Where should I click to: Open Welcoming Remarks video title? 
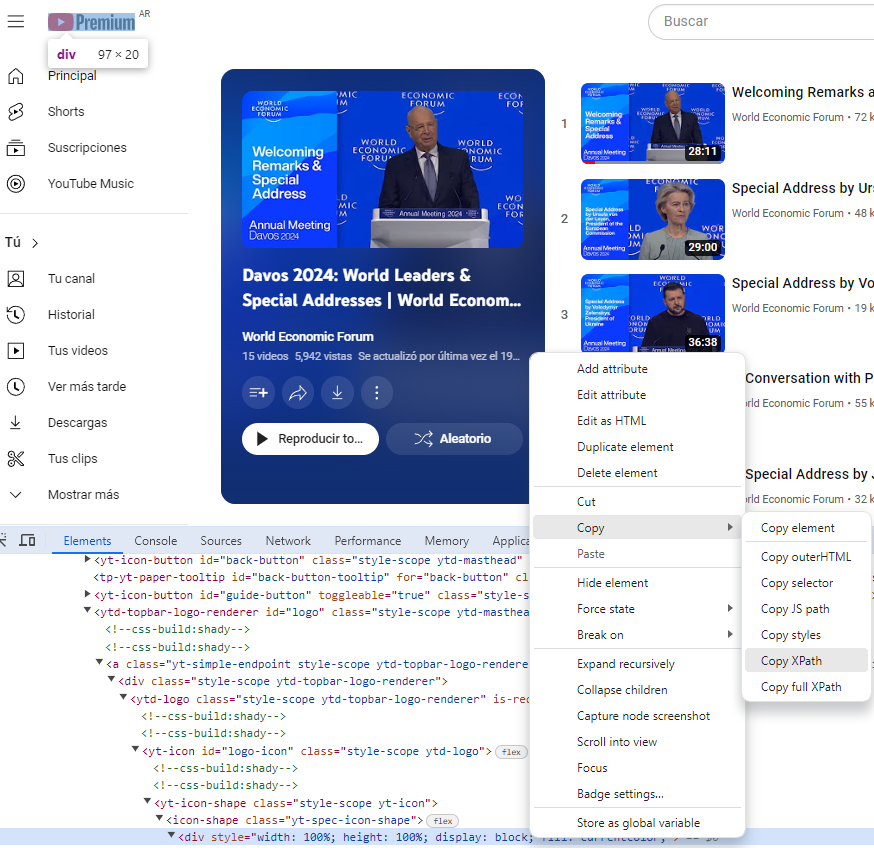[803, 92]
